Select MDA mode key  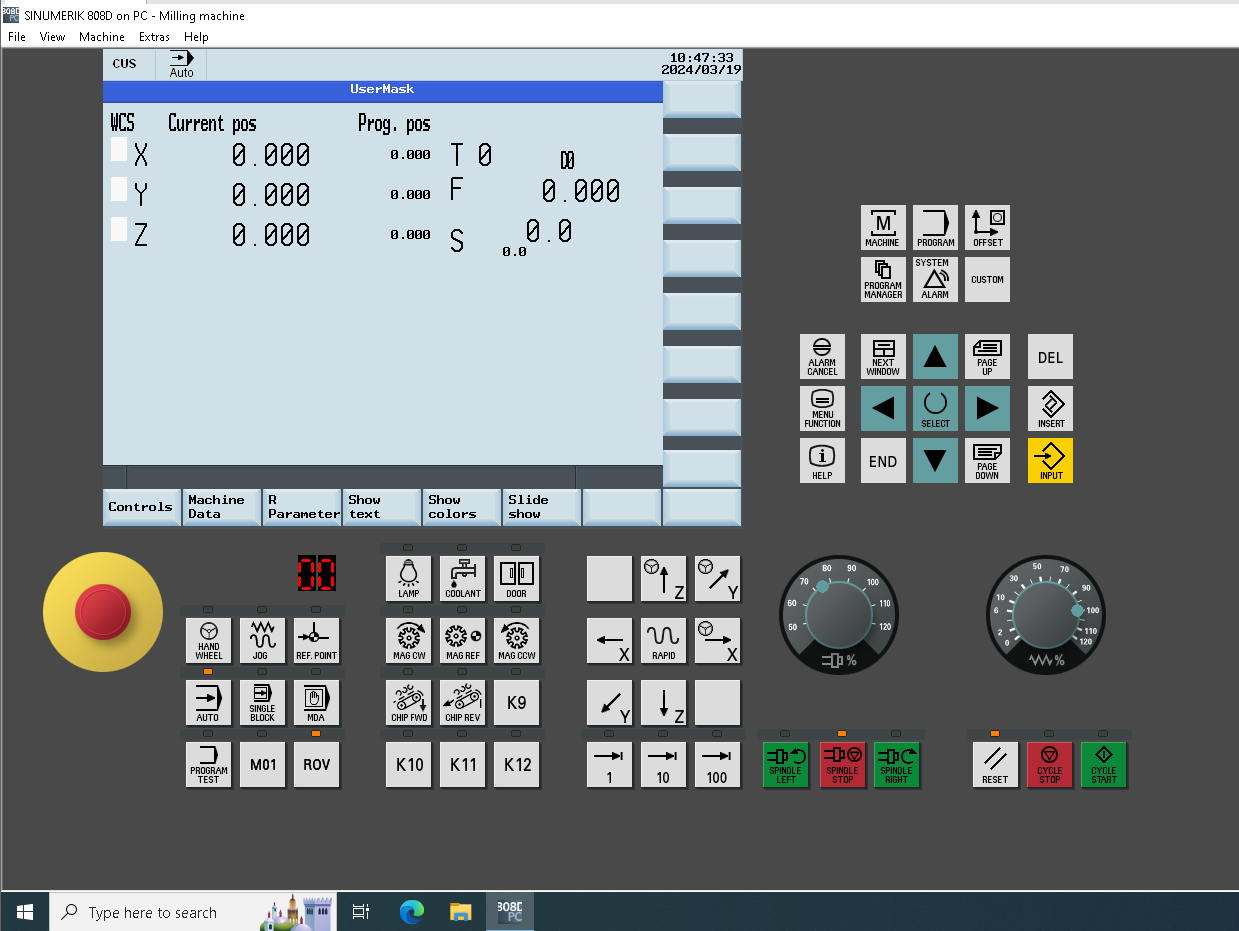316,703
